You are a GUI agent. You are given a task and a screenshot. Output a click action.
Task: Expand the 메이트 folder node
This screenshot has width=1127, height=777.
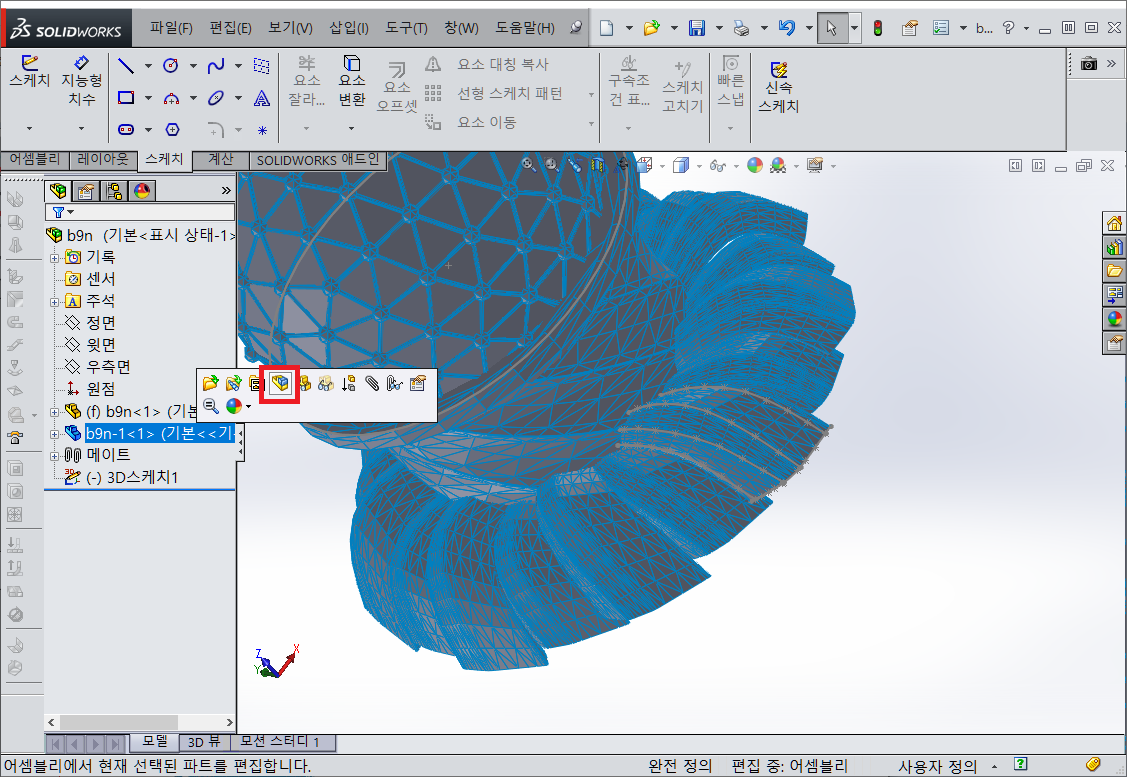click(x=55, y=456)
